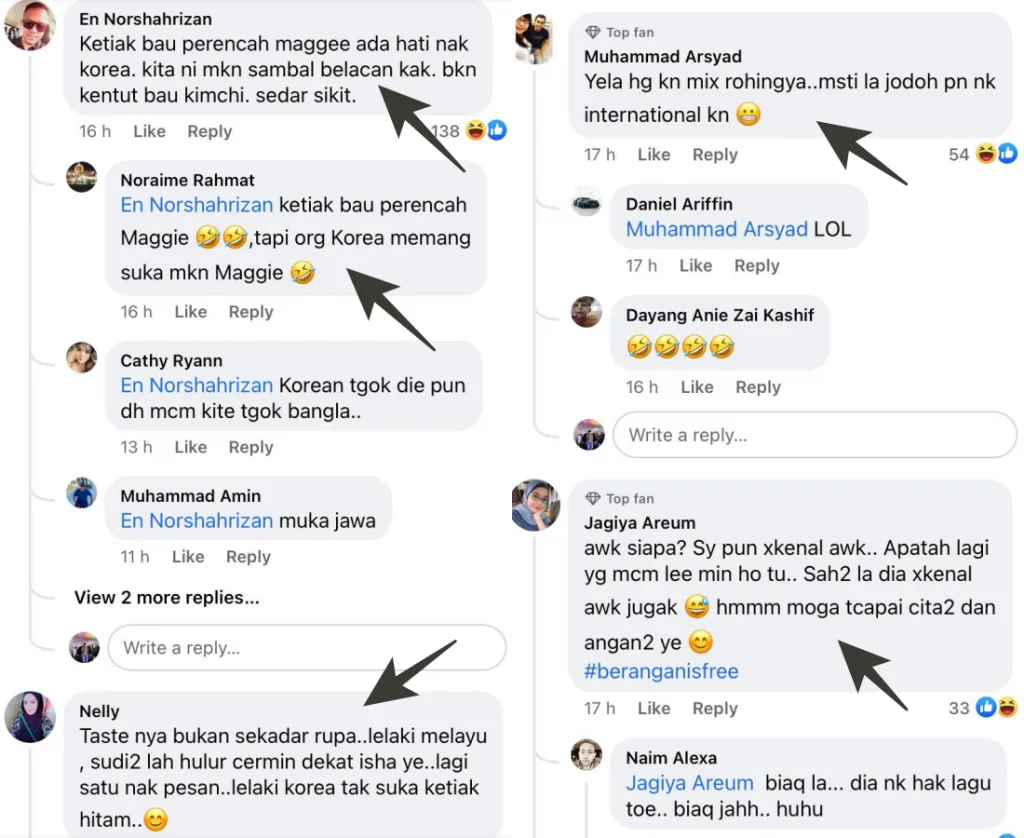Image resolution: width=1024 pixels, height=838 pixels.
Task: Click Jagiya Areum mention in Naim Alexa's reply
Action: [690, 783]
